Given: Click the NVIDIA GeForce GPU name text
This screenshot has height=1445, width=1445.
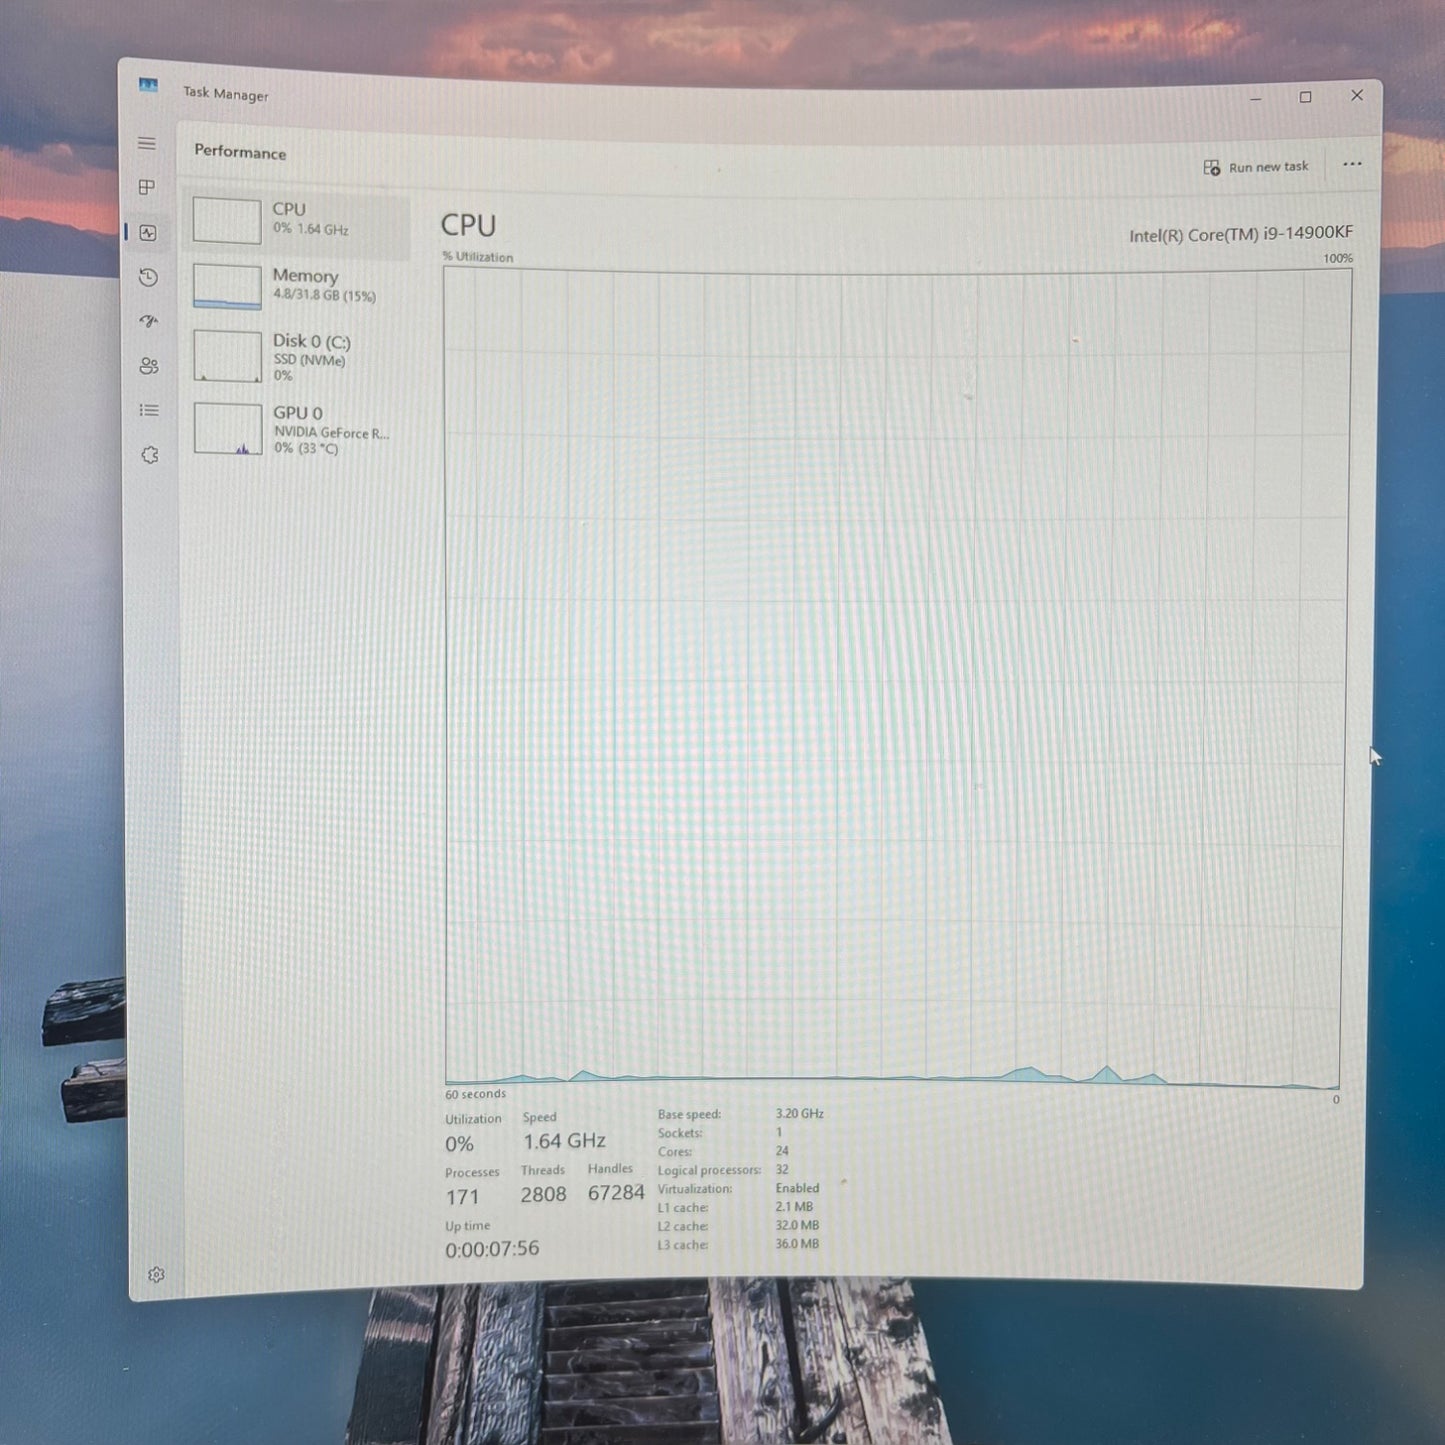Looking at the screenshot, I should pyautogui.click(x=332, y=433).
